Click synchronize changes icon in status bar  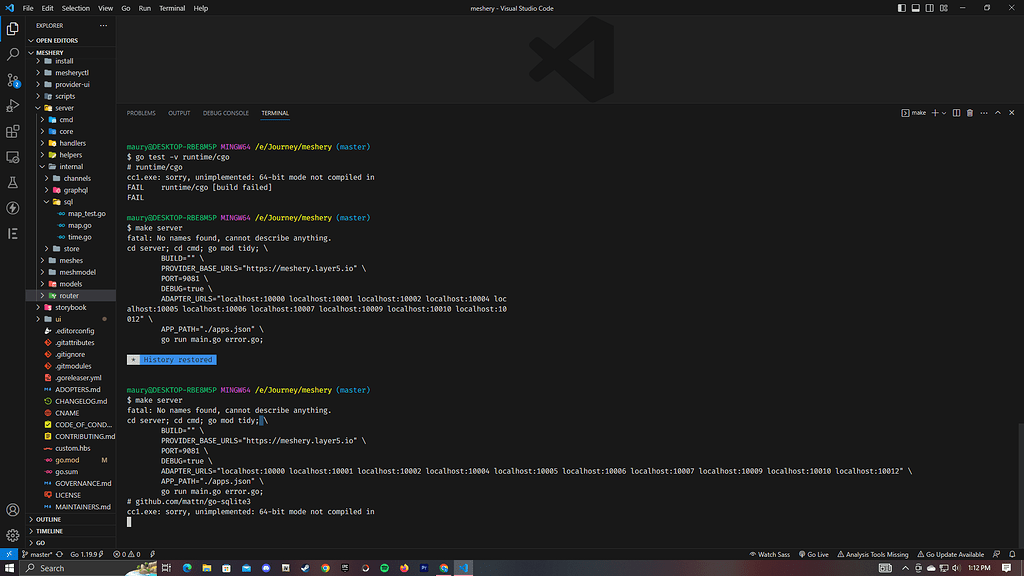point(59,554)
